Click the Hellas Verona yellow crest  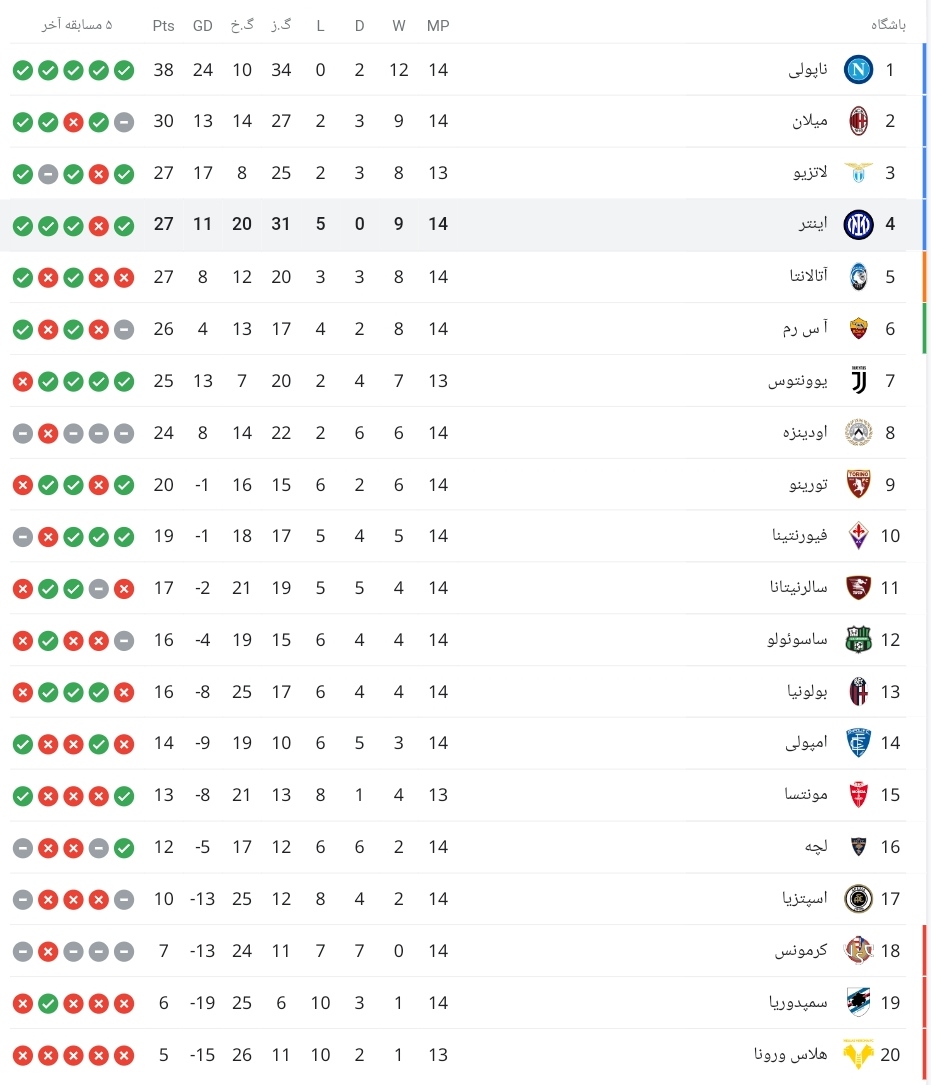pos(858,1054)
